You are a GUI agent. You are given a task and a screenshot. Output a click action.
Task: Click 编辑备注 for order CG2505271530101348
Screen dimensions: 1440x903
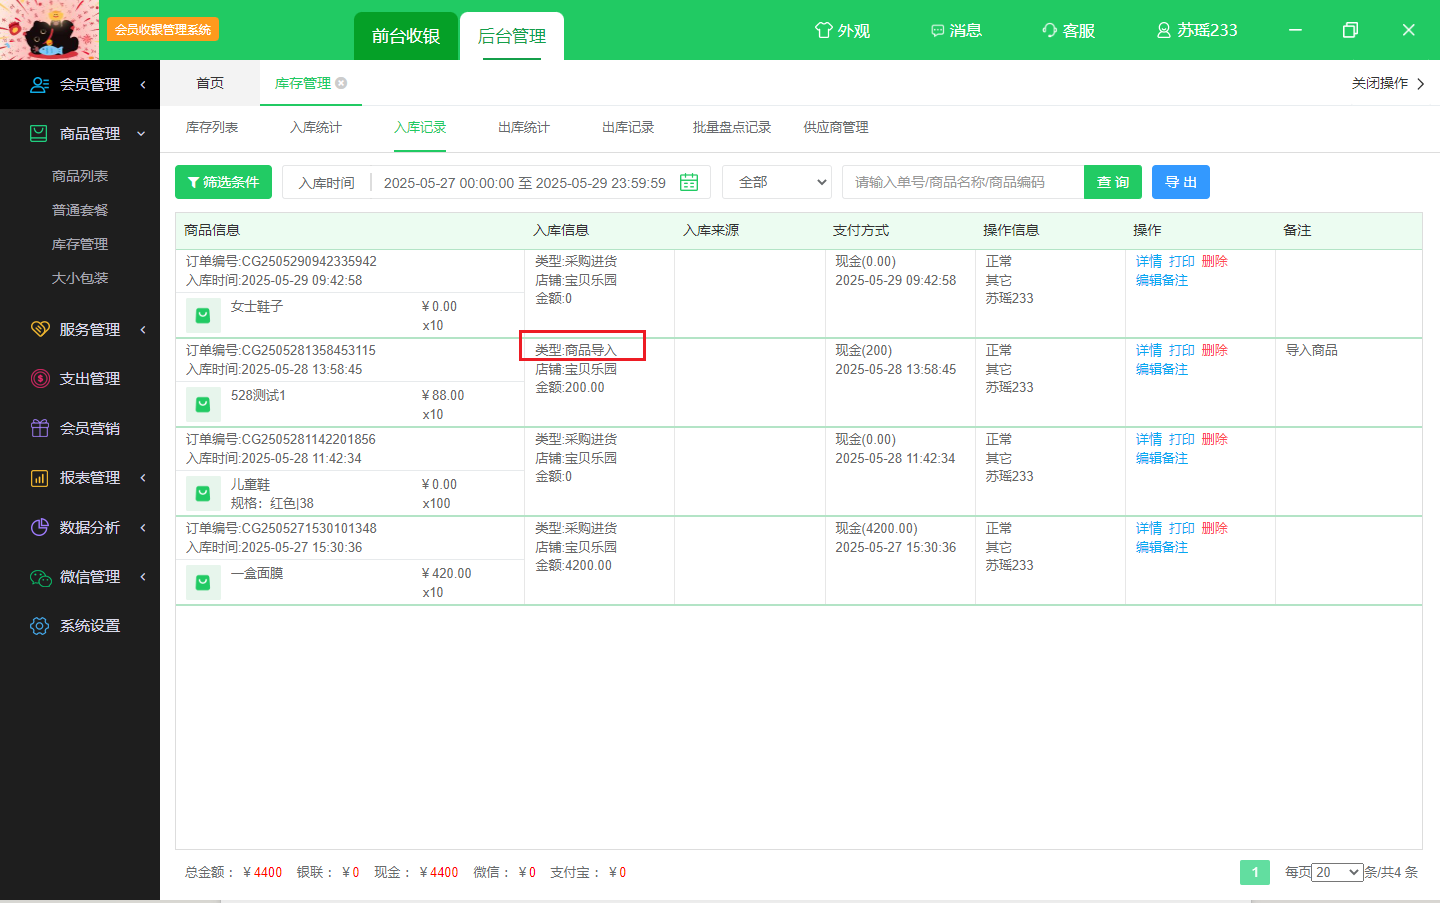click(x=1162, y=547)
